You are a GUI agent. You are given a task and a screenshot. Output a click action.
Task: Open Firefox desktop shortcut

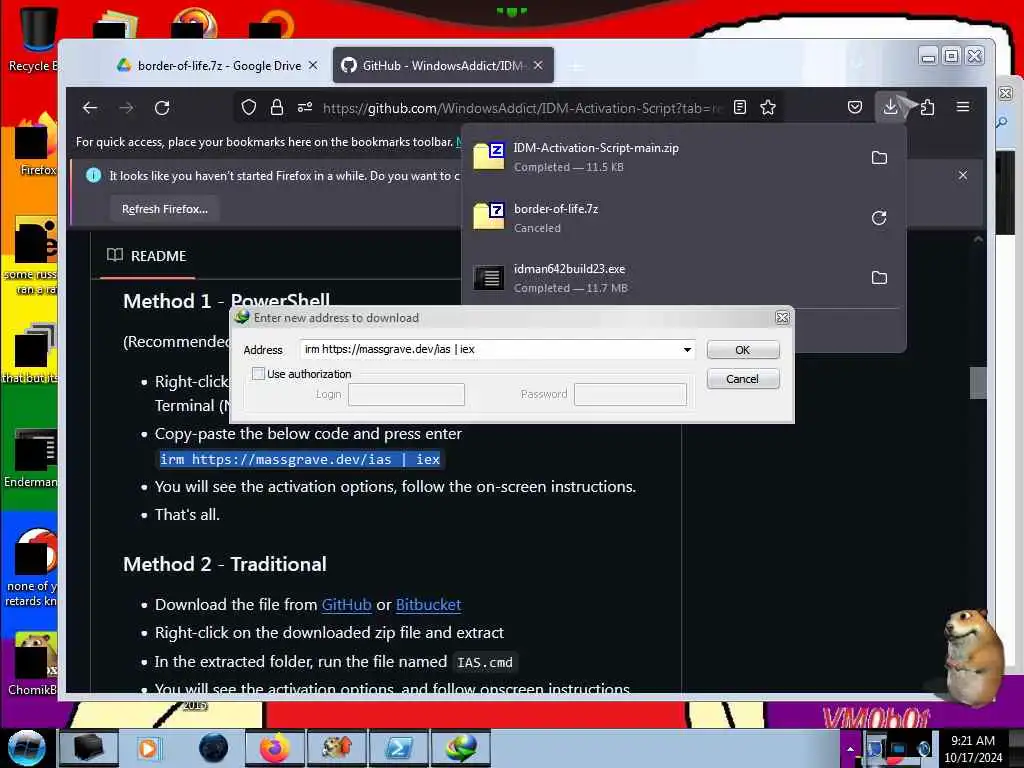tap(35, 146)
